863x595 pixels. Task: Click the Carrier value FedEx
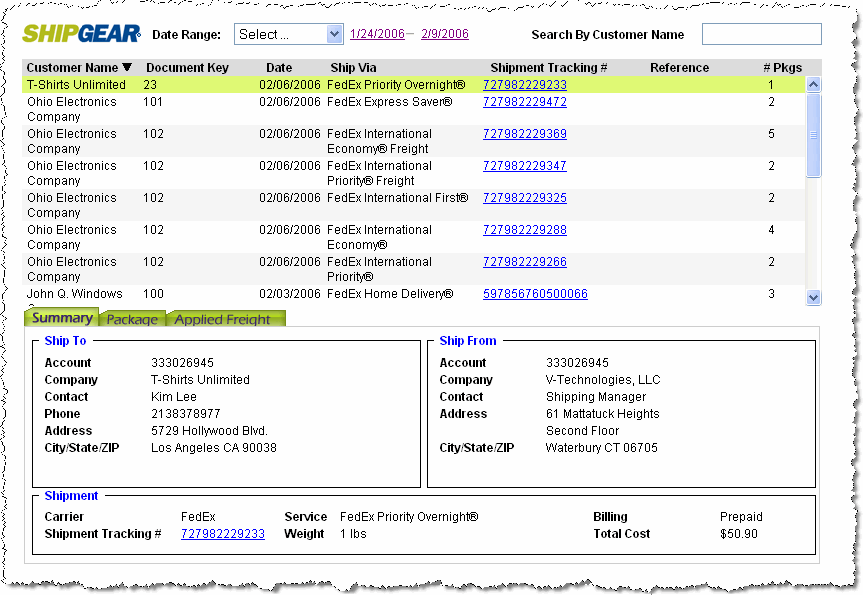coord(198,517)
